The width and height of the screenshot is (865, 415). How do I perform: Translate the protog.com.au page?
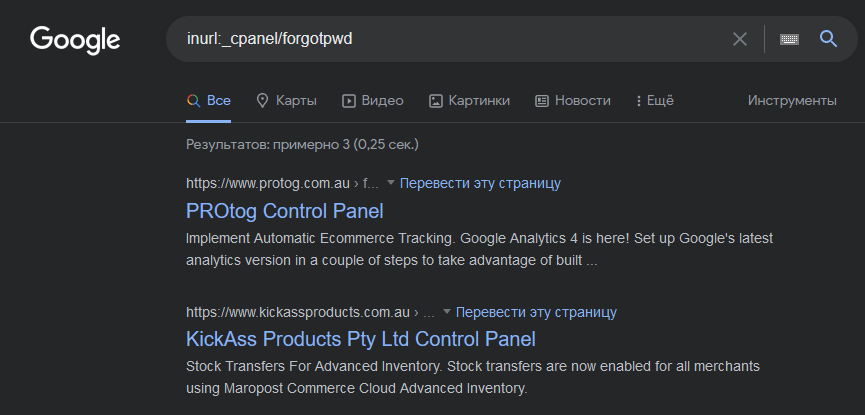click(x=480, y=183)
